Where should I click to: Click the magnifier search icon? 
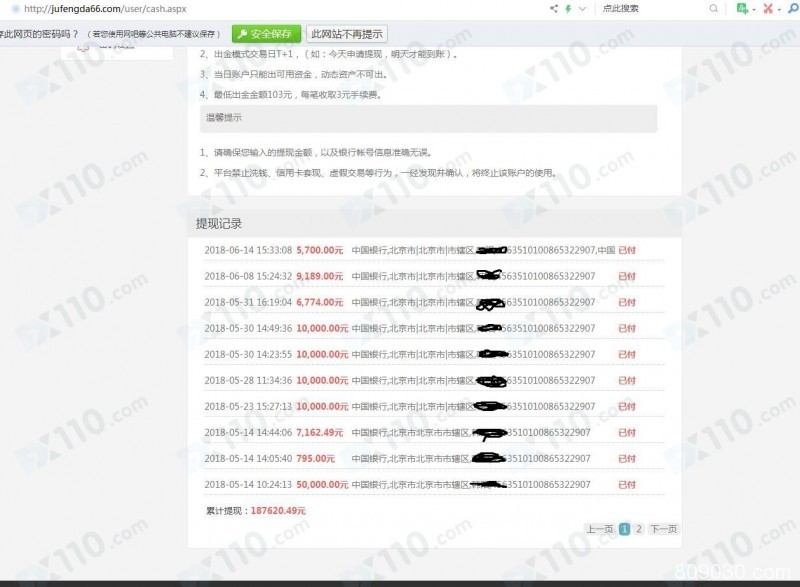[713, 9]
